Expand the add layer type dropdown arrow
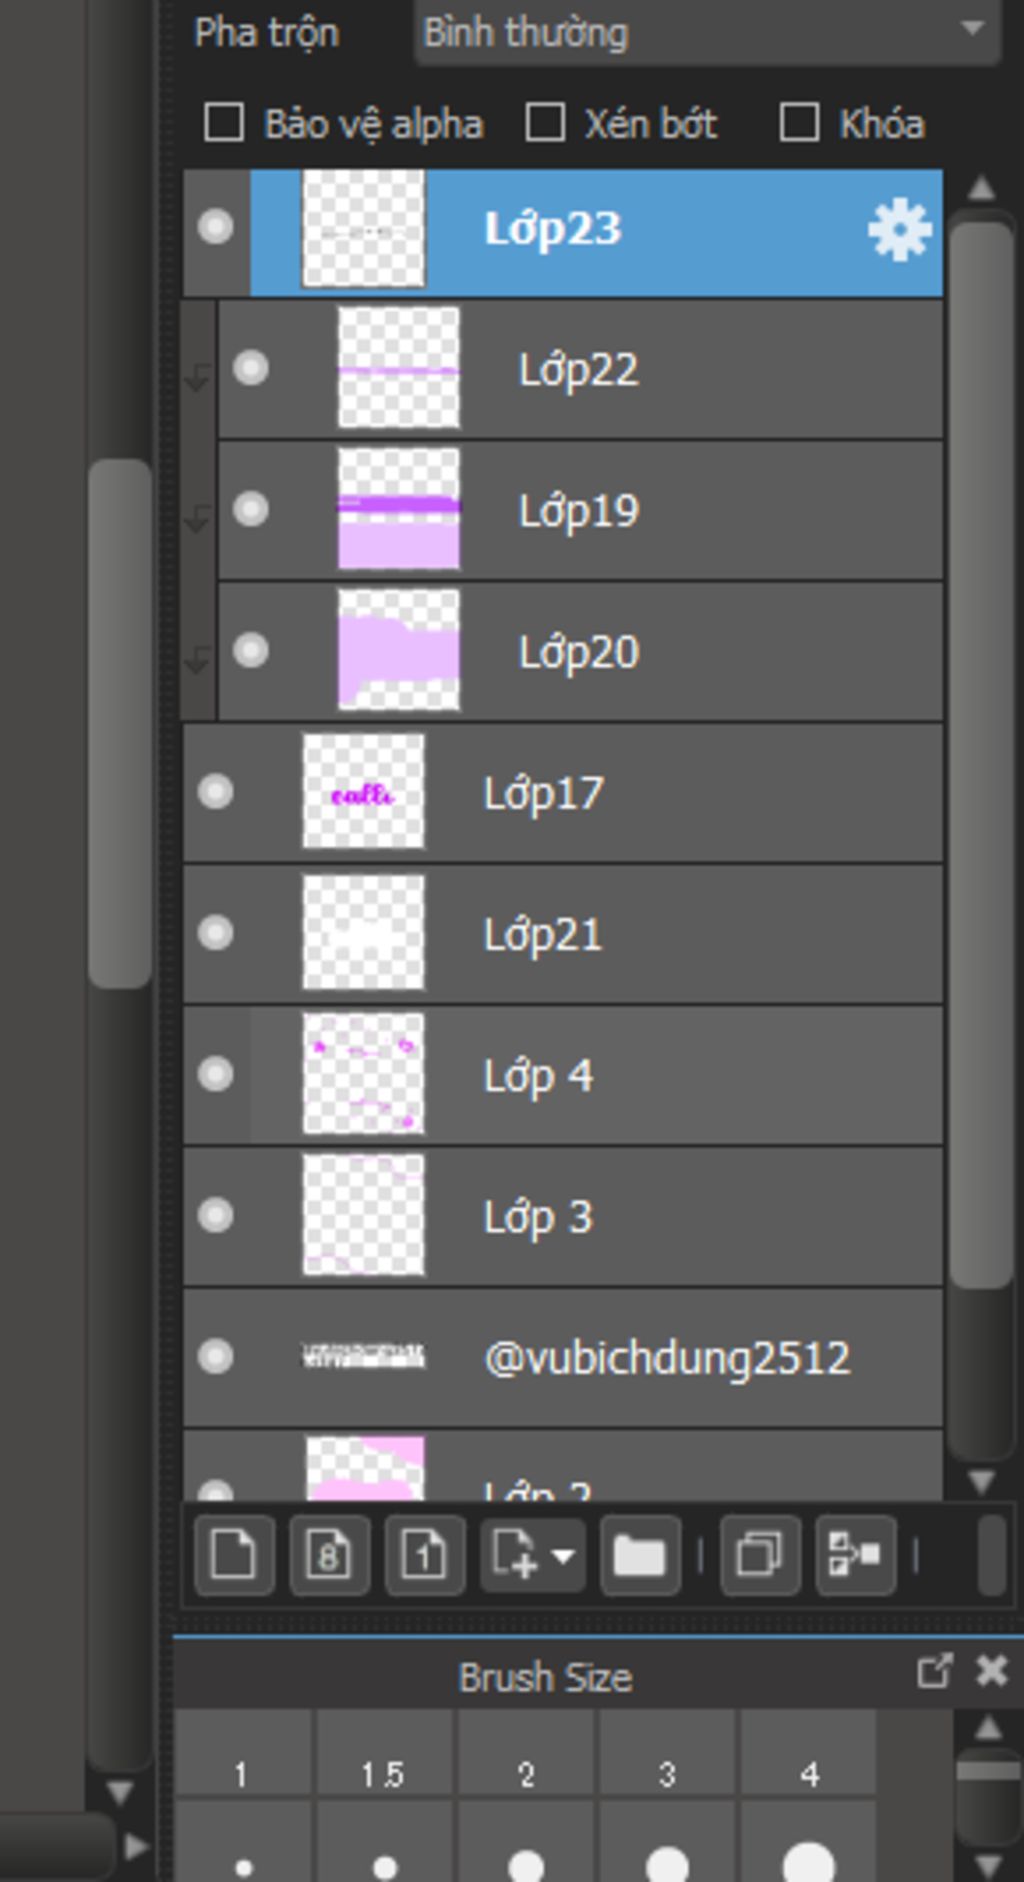 [x=563, y=1556]
